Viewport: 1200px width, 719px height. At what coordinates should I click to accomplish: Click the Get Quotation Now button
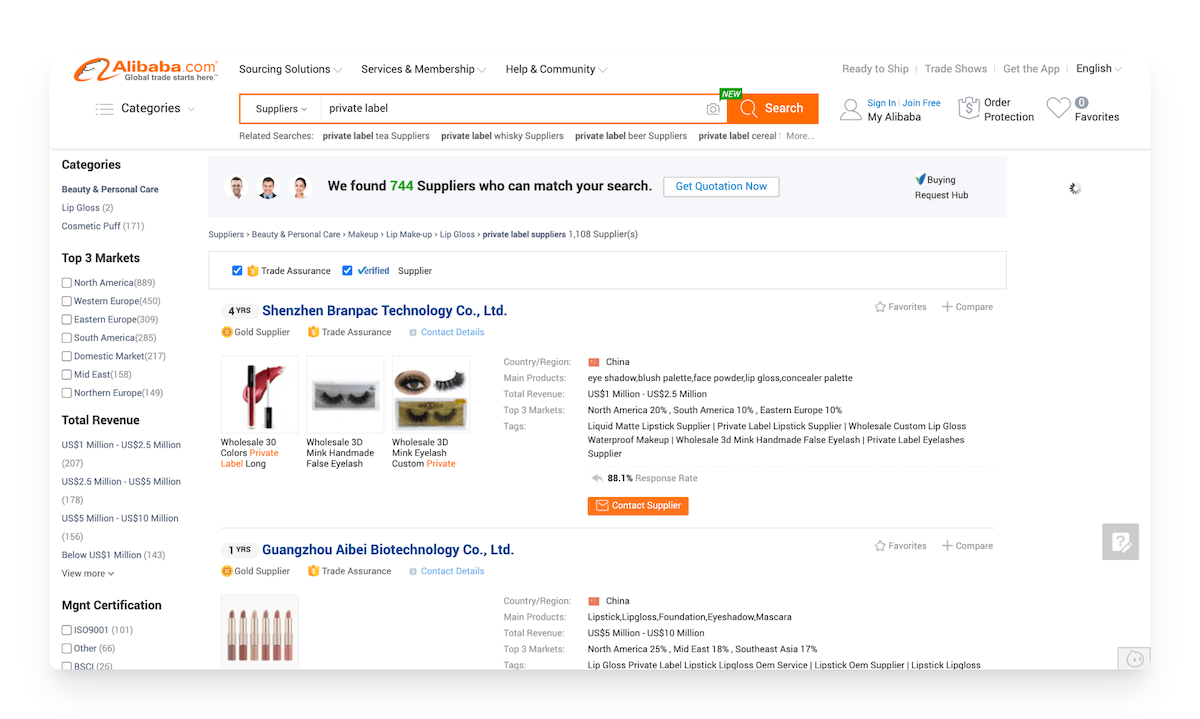720,186
